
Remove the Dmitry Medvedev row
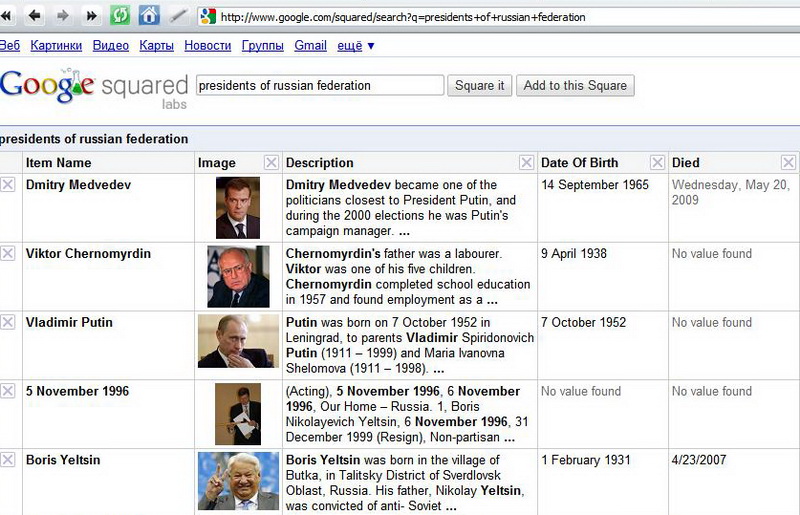click(8, 185)
